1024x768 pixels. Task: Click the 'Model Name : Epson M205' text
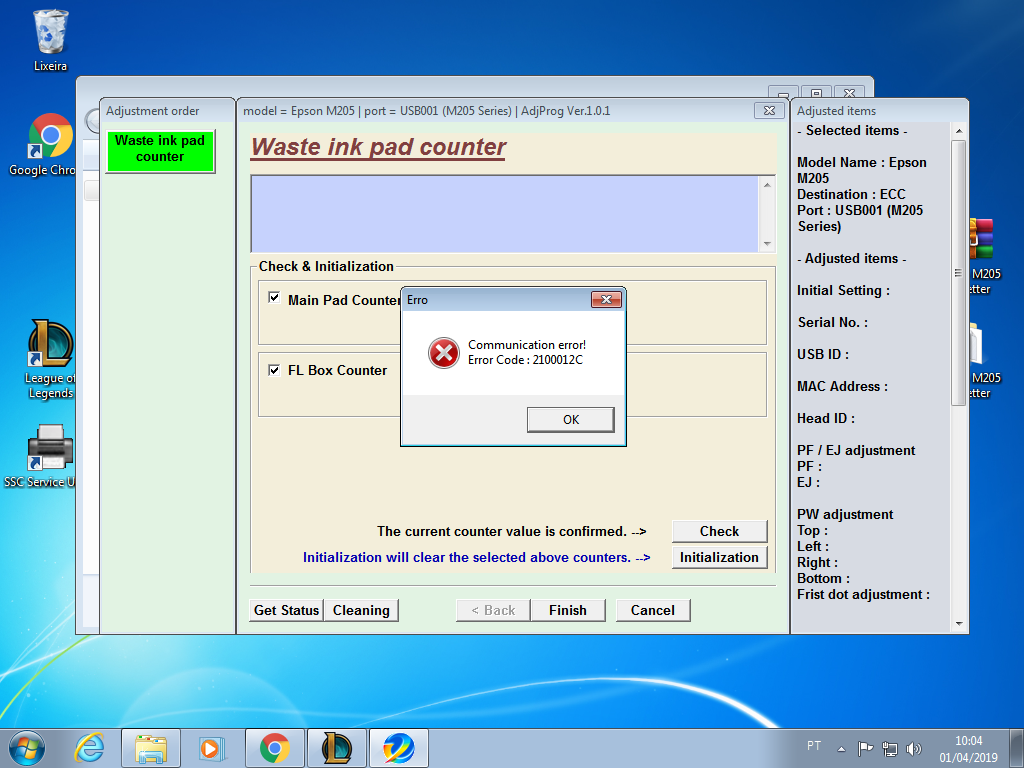[x=861, y=170]
